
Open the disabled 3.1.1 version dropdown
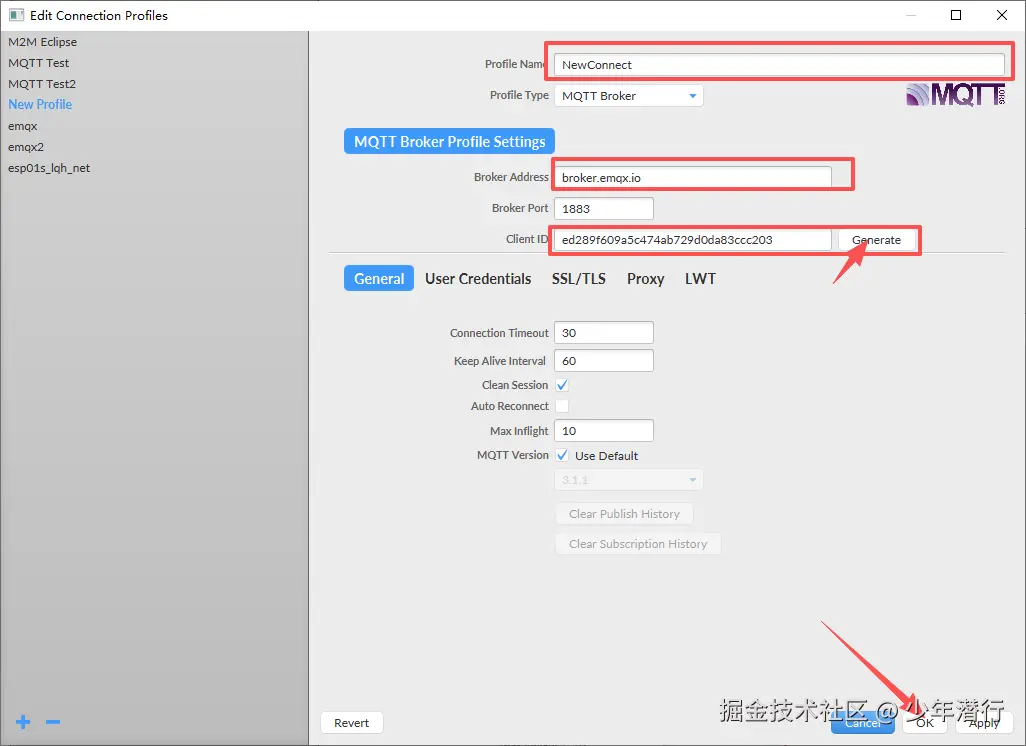pyautogui.click(x=628, y=480)
